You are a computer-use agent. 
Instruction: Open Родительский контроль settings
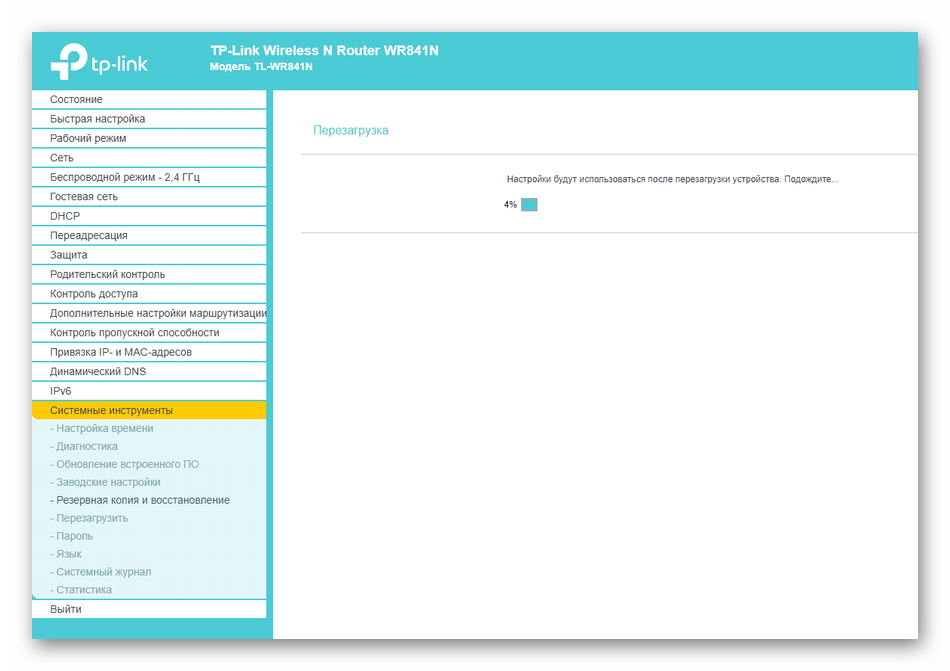coord(107,274)
